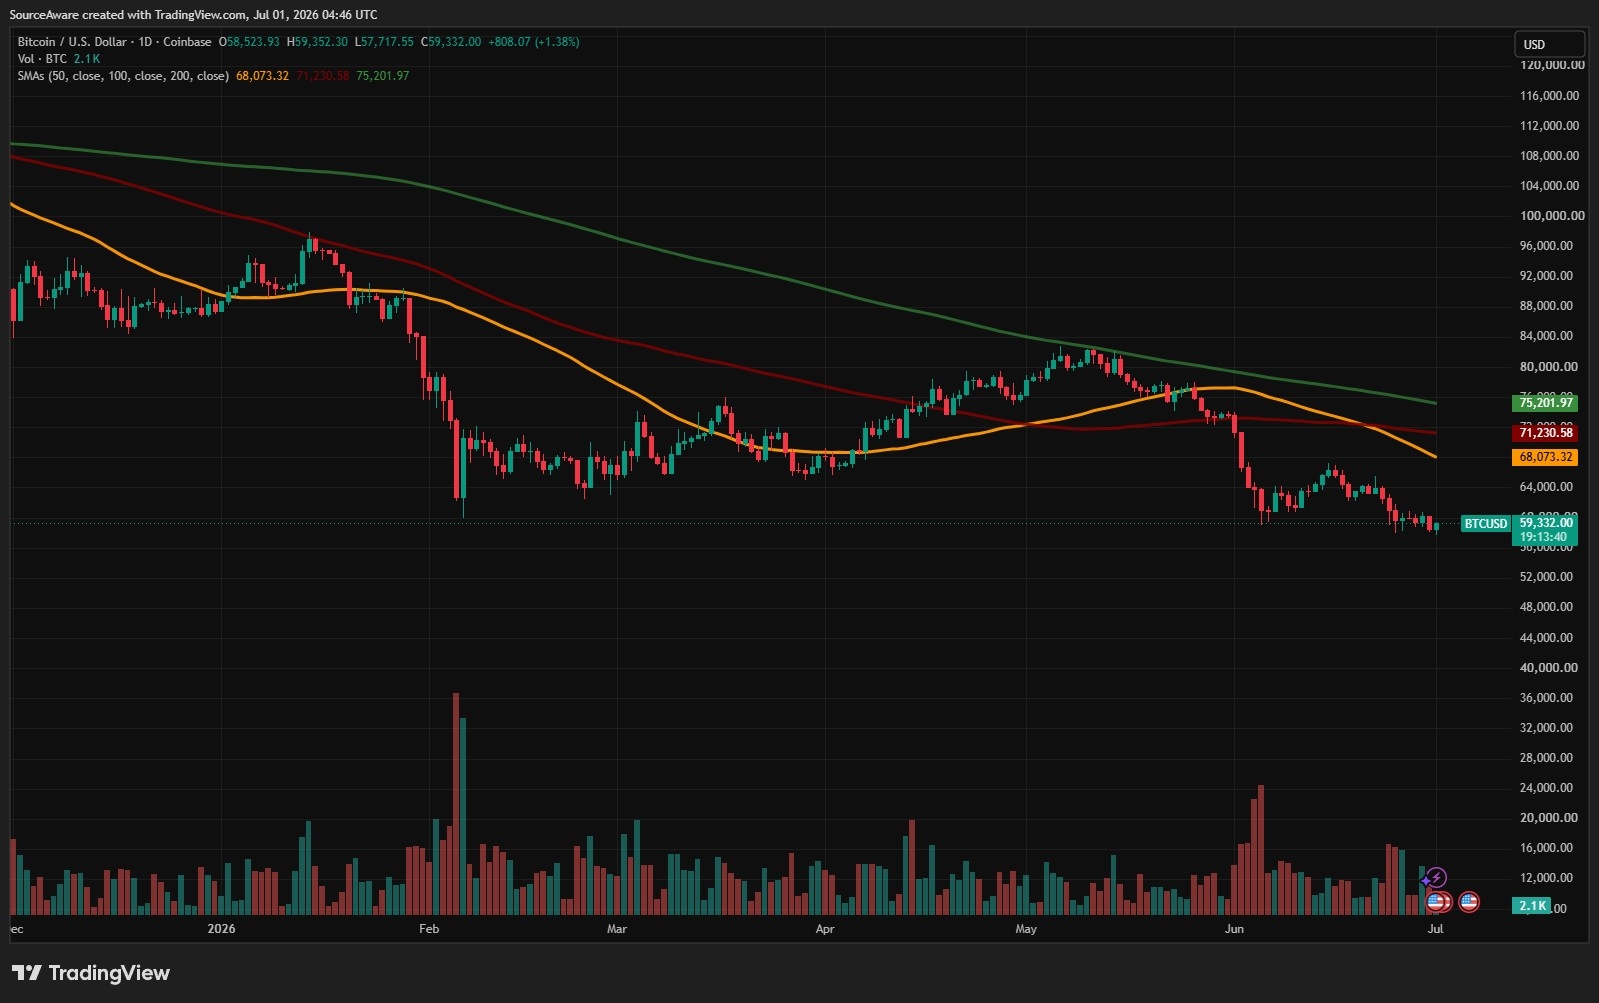Image resolution: width=1599 pixels, height=1003 pixels.
Task: Click the green 75,201.97 label on the price axis
Action: tap(1545, 403)
